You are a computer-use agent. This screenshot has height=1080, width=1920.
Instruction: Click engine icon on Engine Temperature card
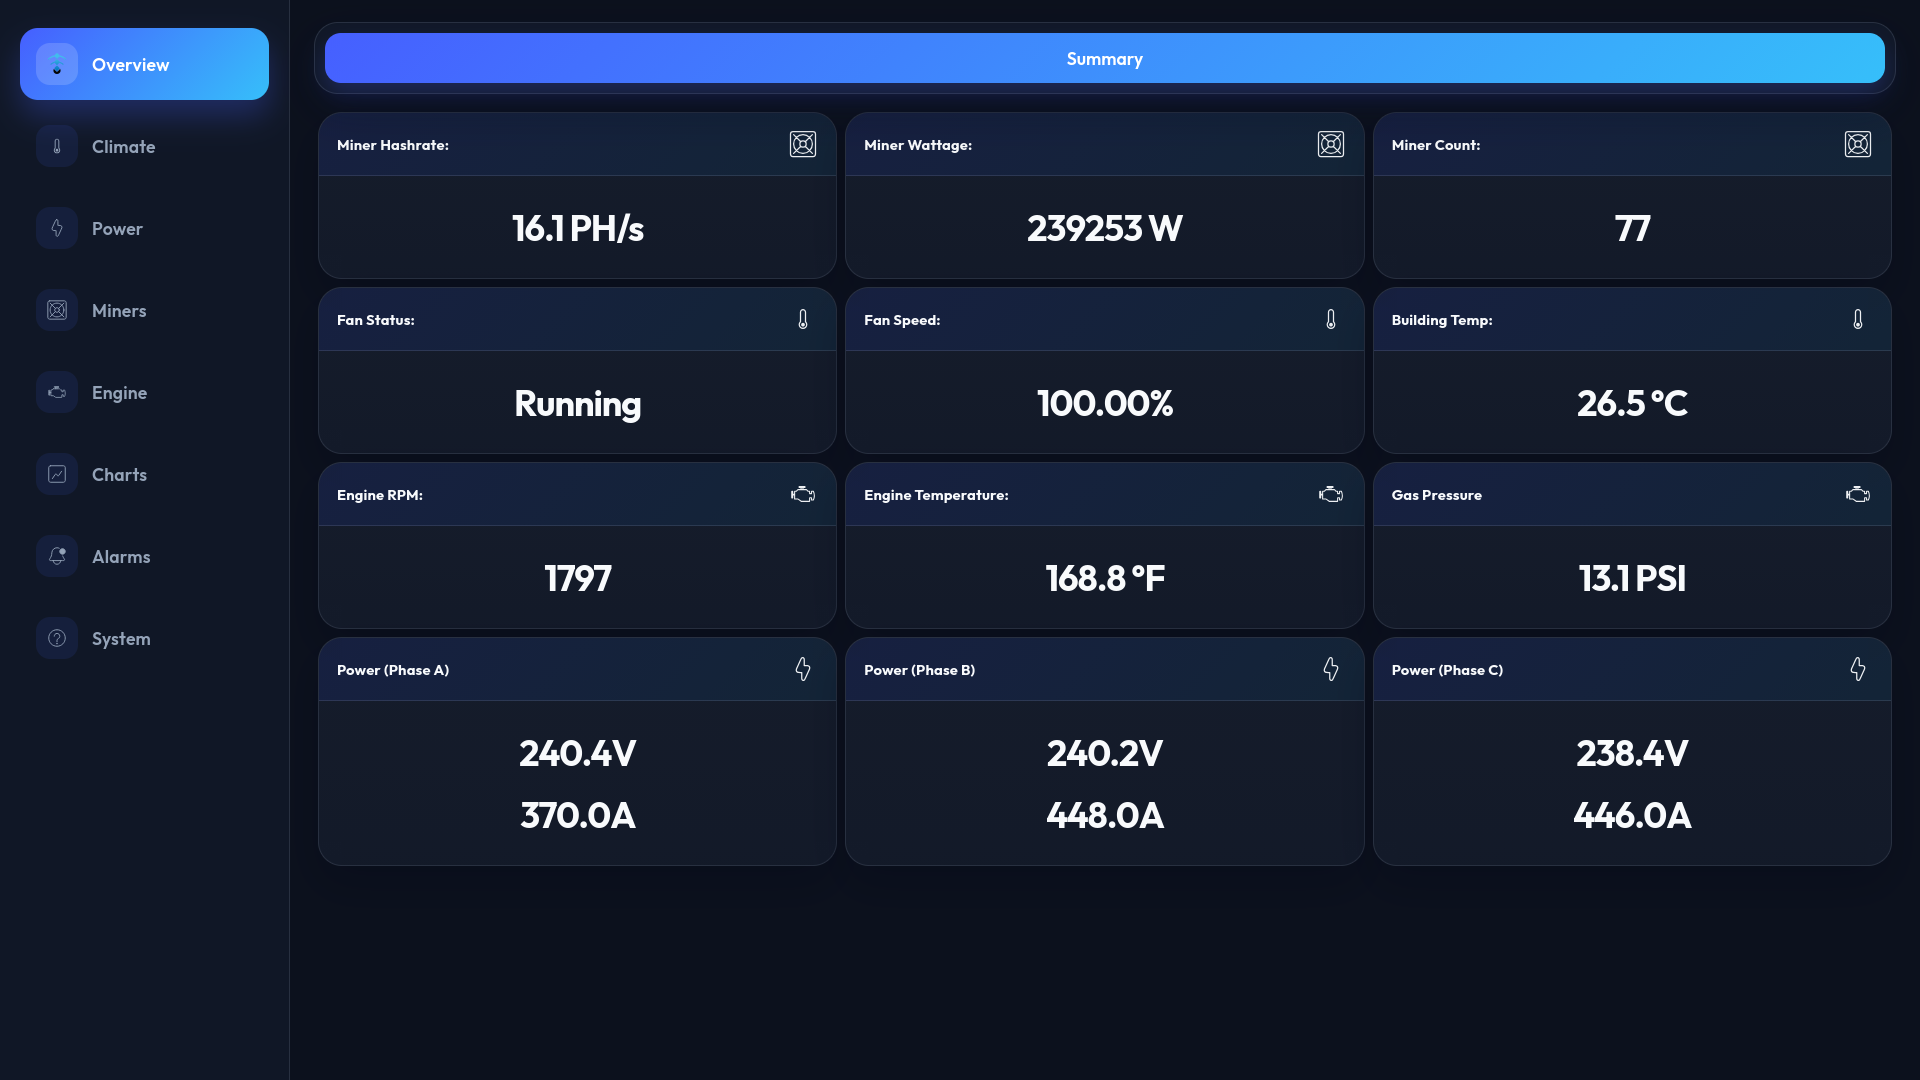click(x=1331, y=494)
